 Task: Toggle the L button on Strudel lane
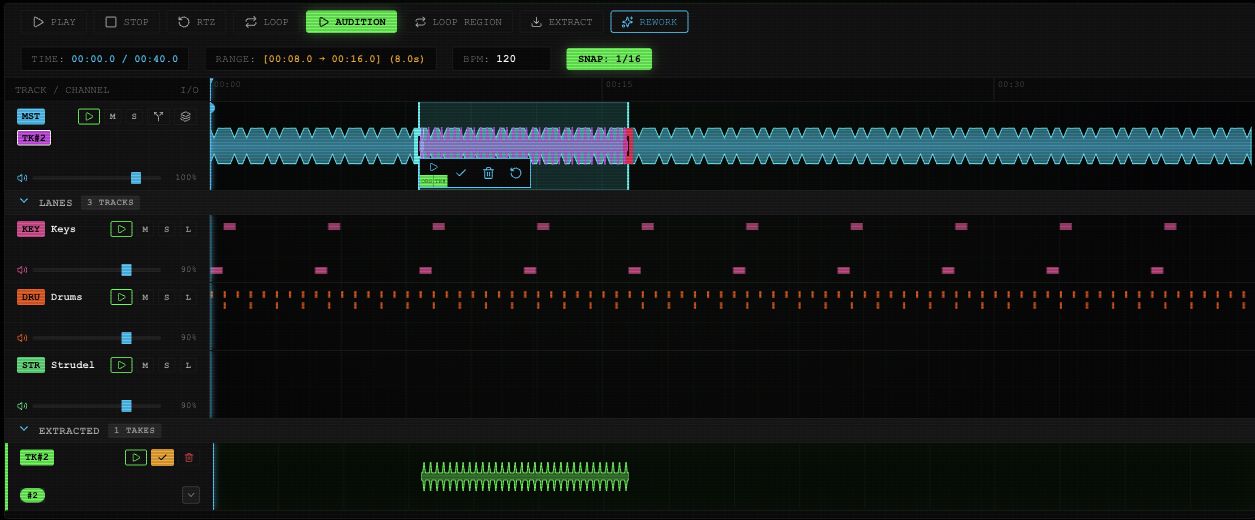tap(188, 365)
